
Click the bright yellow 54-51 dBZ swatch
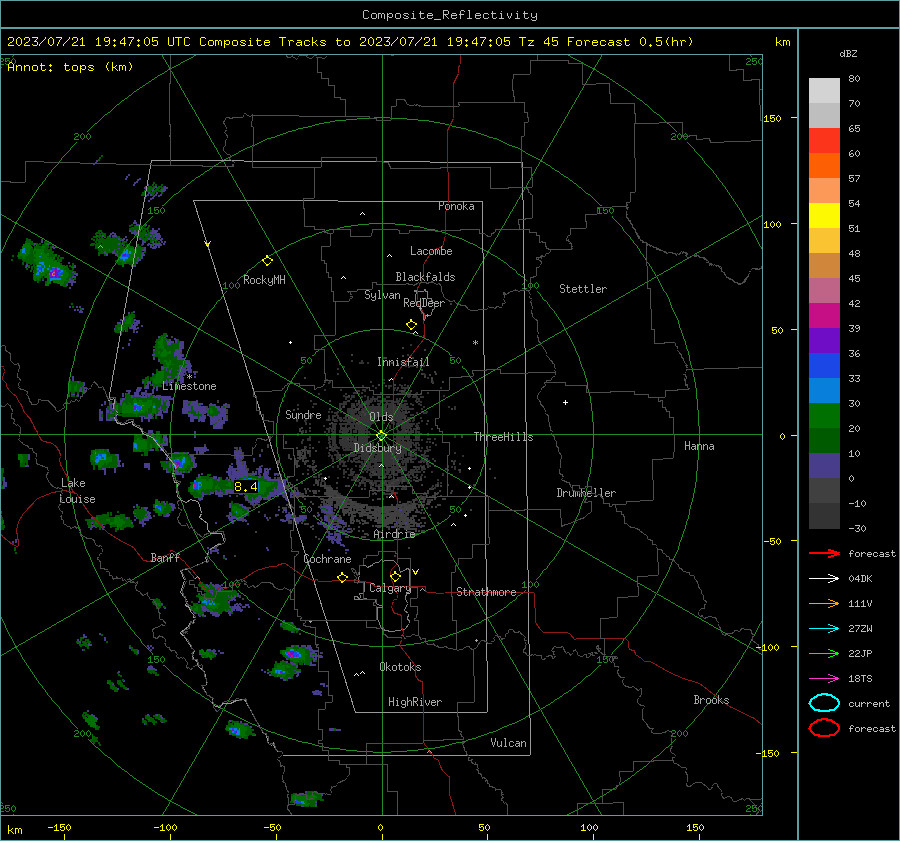[x=824, y=216]
